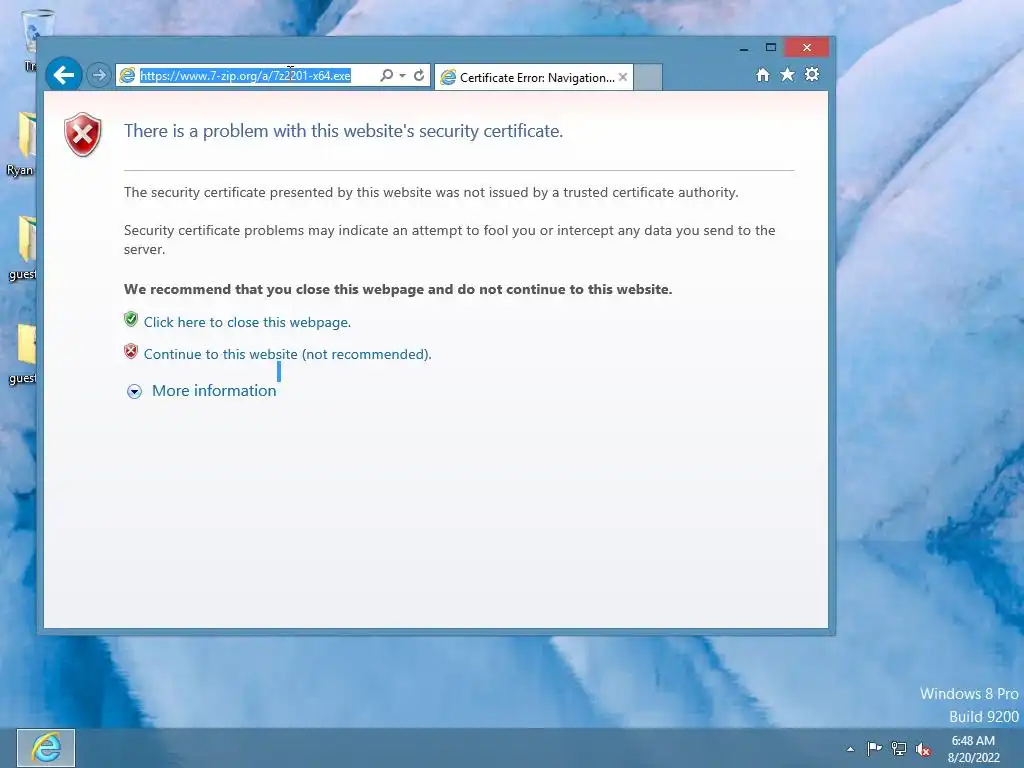Click the bold "We recommend that you close" text
This screenshot has width=1024, height=768.
(398, 289)
